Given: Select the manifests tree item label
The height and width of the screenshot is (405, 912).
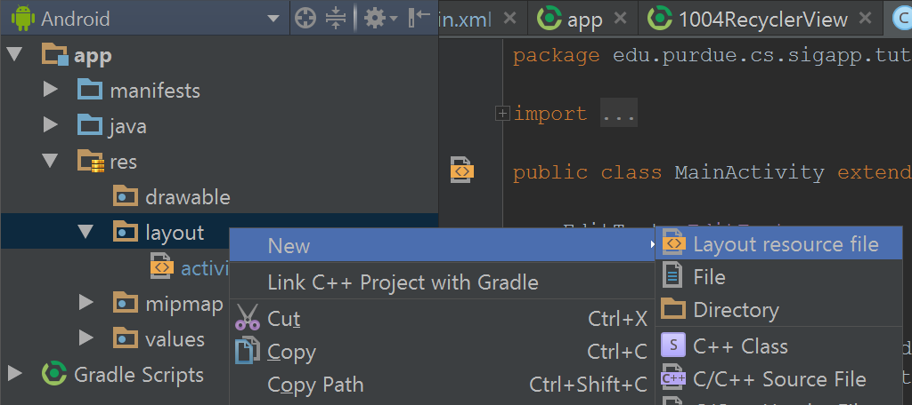Looking at the screenshot, I should [x=155, y=91].
